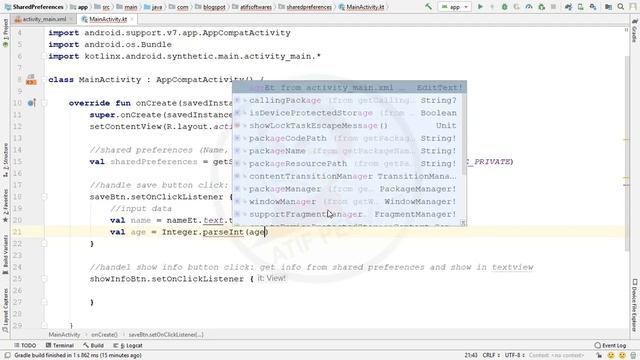This screenshot has height=360, width=640.
Task: Open the Event Log panel
Action: pos(610,345)
